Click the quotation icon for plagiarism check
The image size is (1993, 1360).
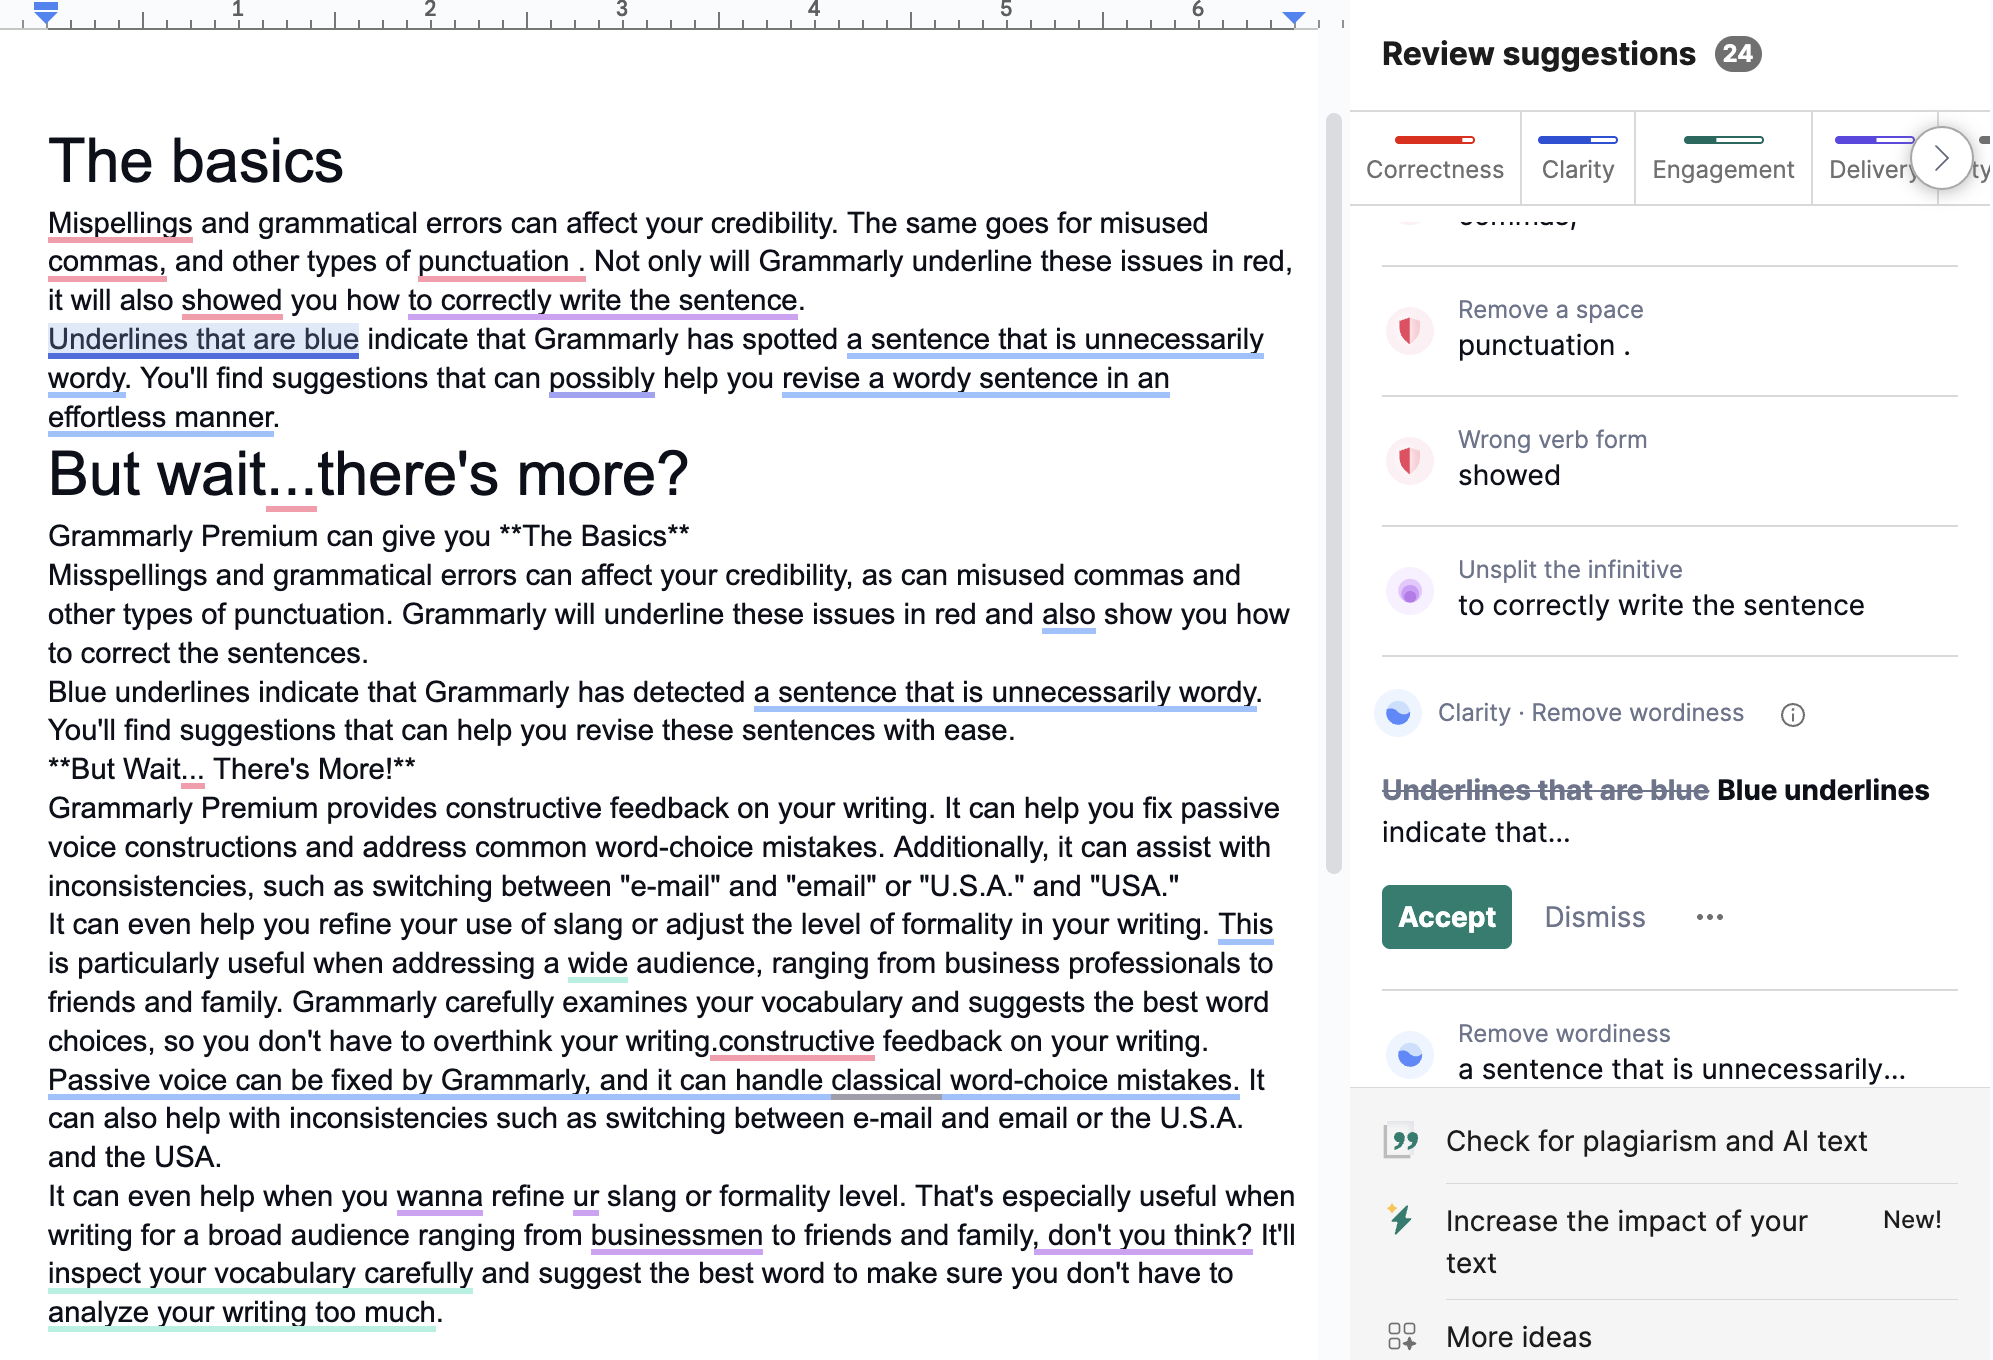tap(1400, 1141)
